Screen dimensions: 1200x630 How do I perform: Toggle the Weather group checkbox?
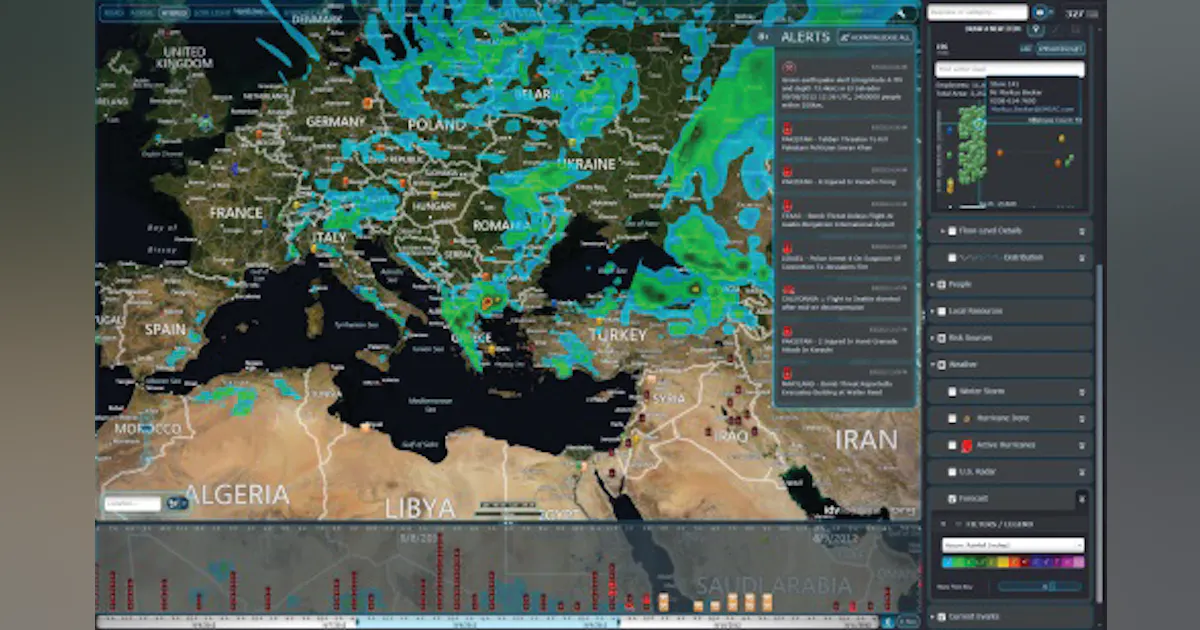[941, 365]
